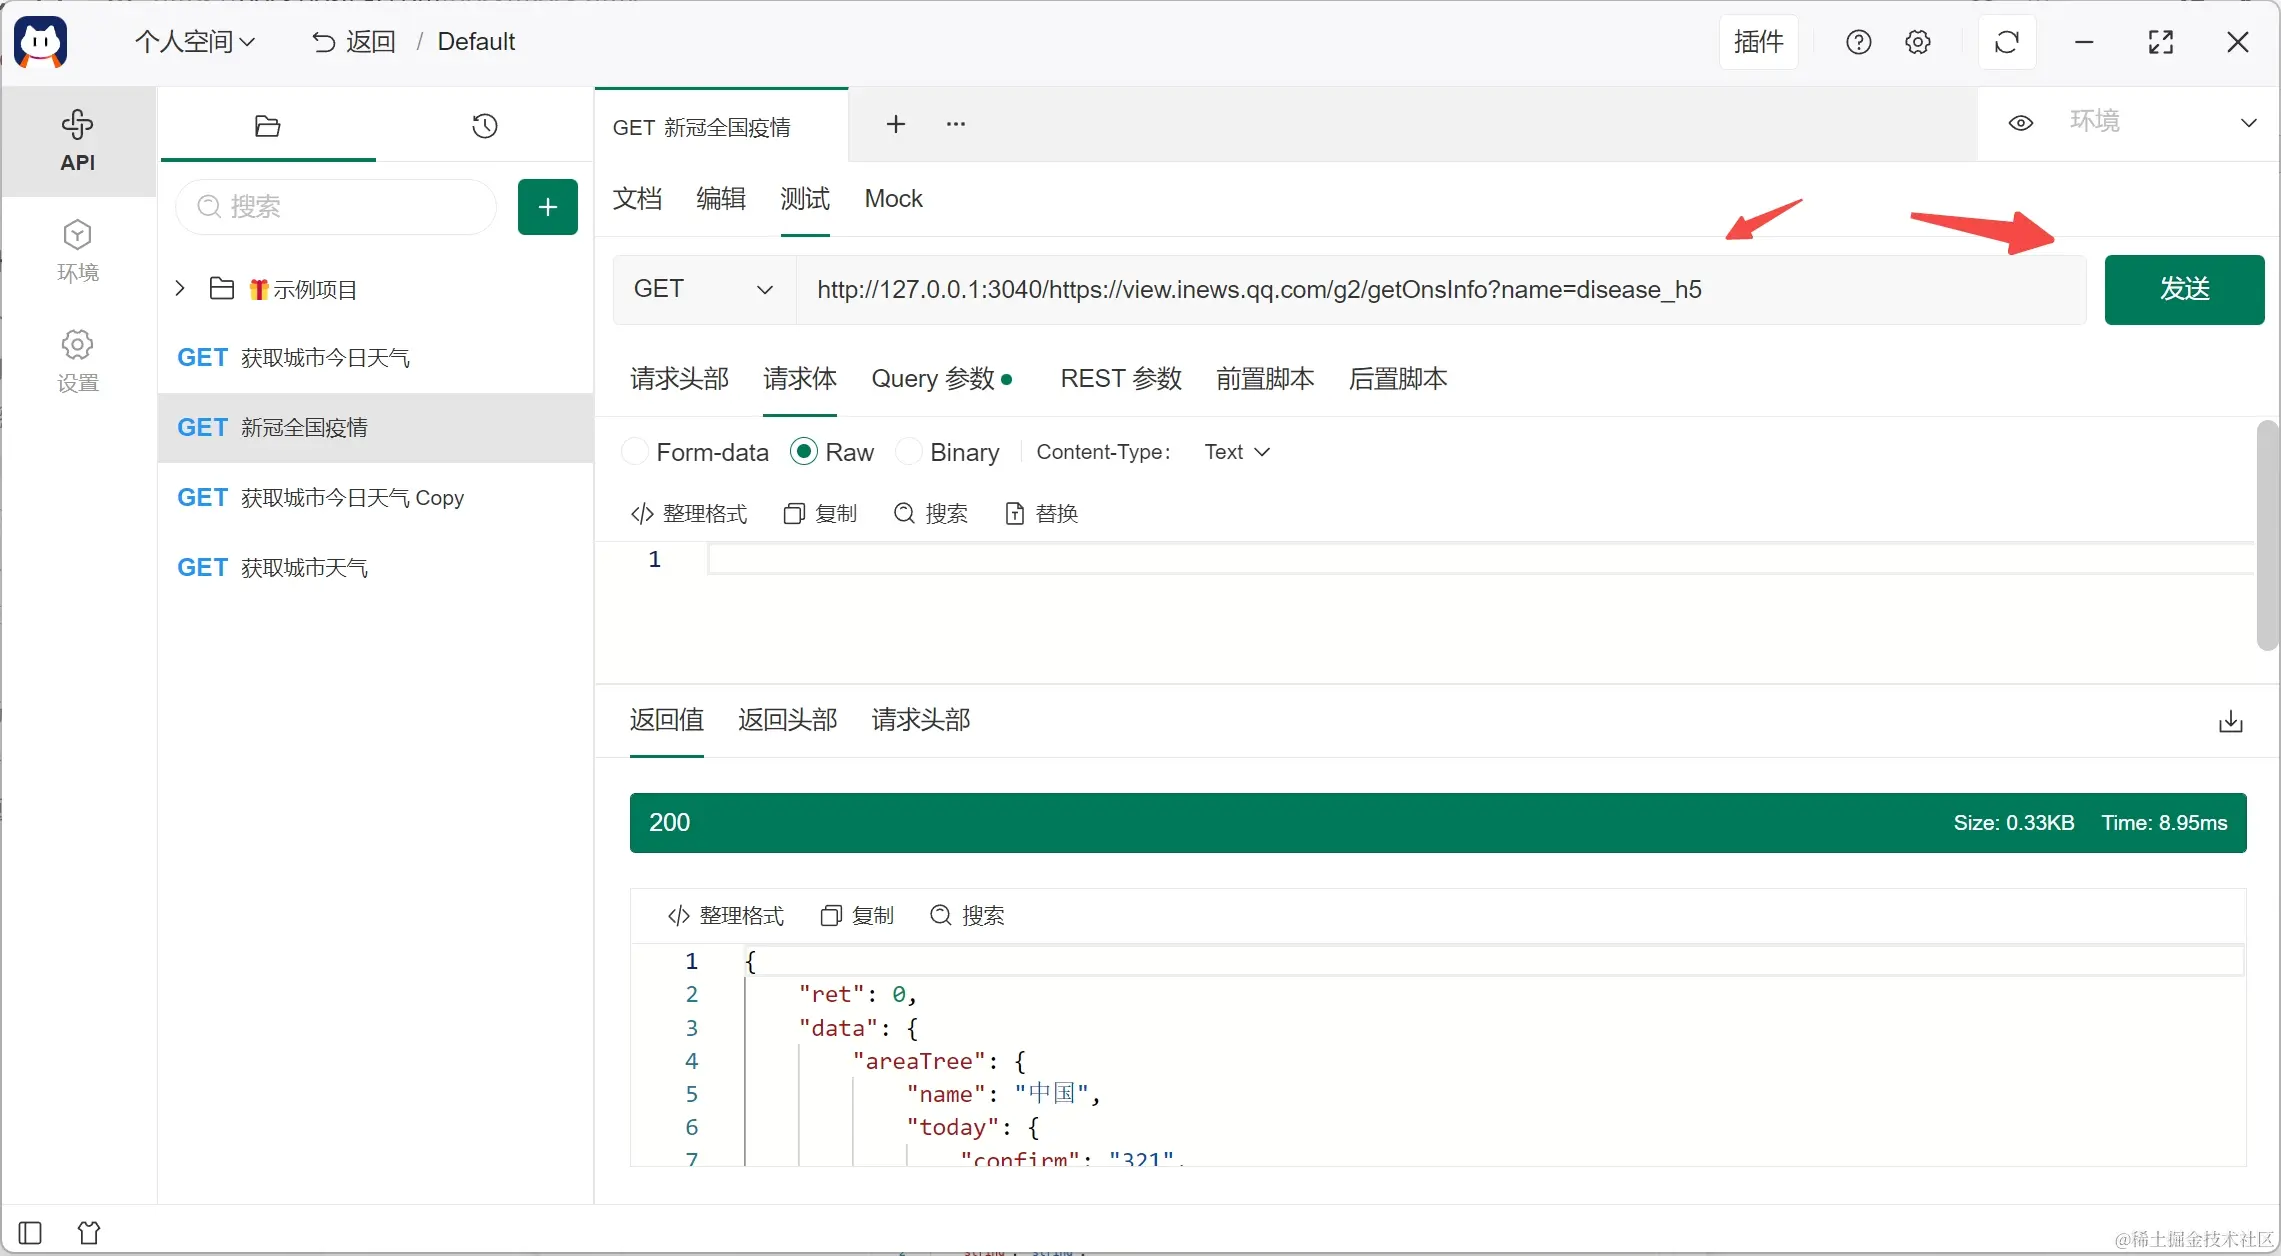Open the GET method dropdown
2281x1256 pixels.
click(x=703, y=289)
